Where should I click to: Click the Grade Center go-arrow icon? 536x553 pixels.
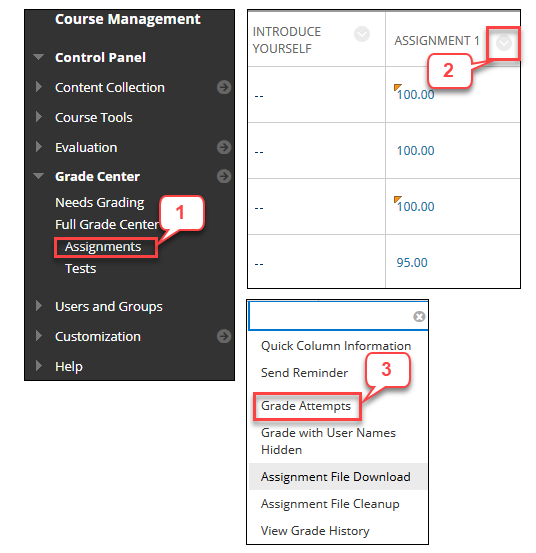pyautogui.click(x=224, y=176)
